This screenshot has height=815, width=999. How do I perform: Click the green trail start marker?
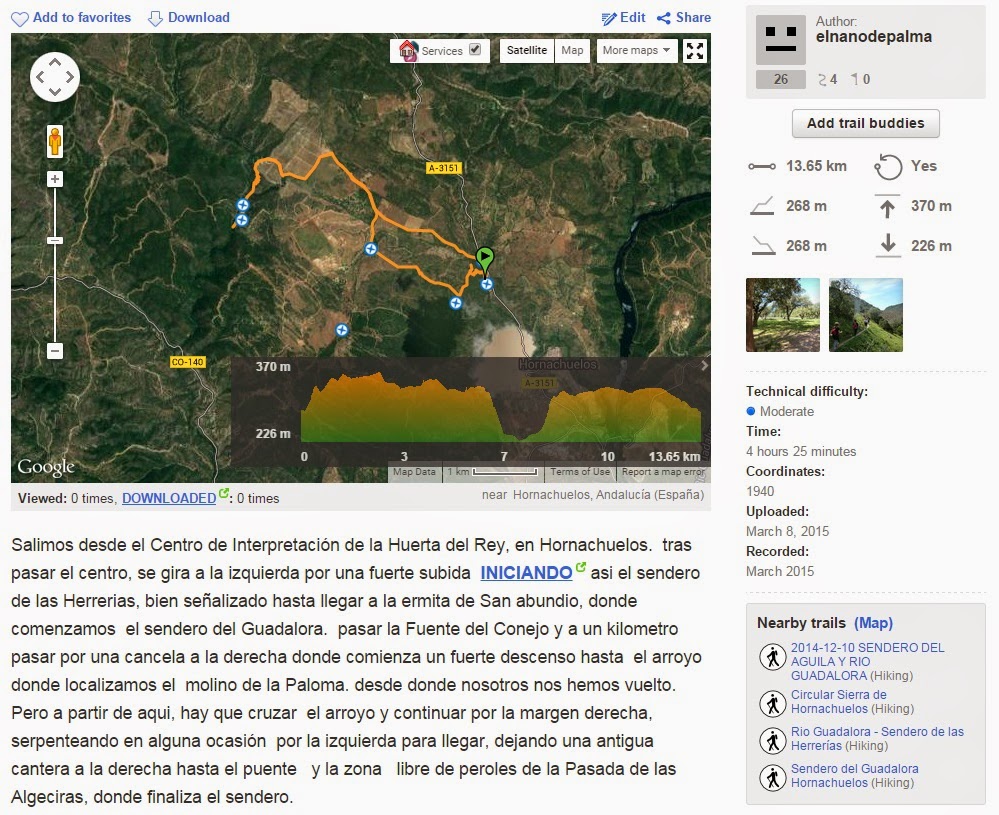pos(485,259)
